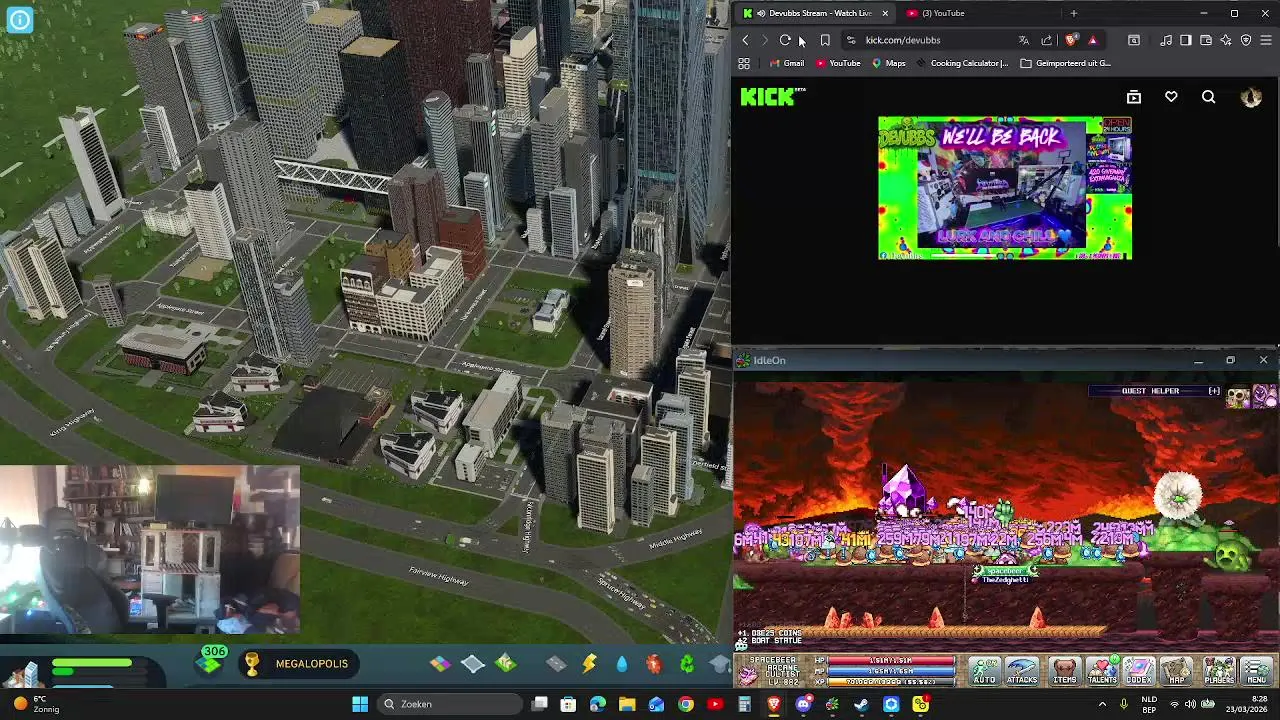Open the browser apps grid icon
1280x720 pixels.
744,63
